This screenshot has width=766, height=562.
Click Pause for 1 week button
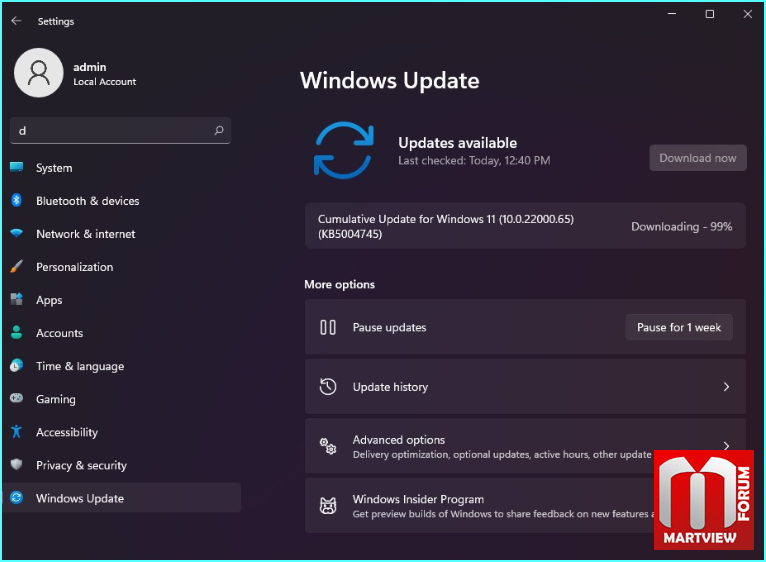point(679,327)
